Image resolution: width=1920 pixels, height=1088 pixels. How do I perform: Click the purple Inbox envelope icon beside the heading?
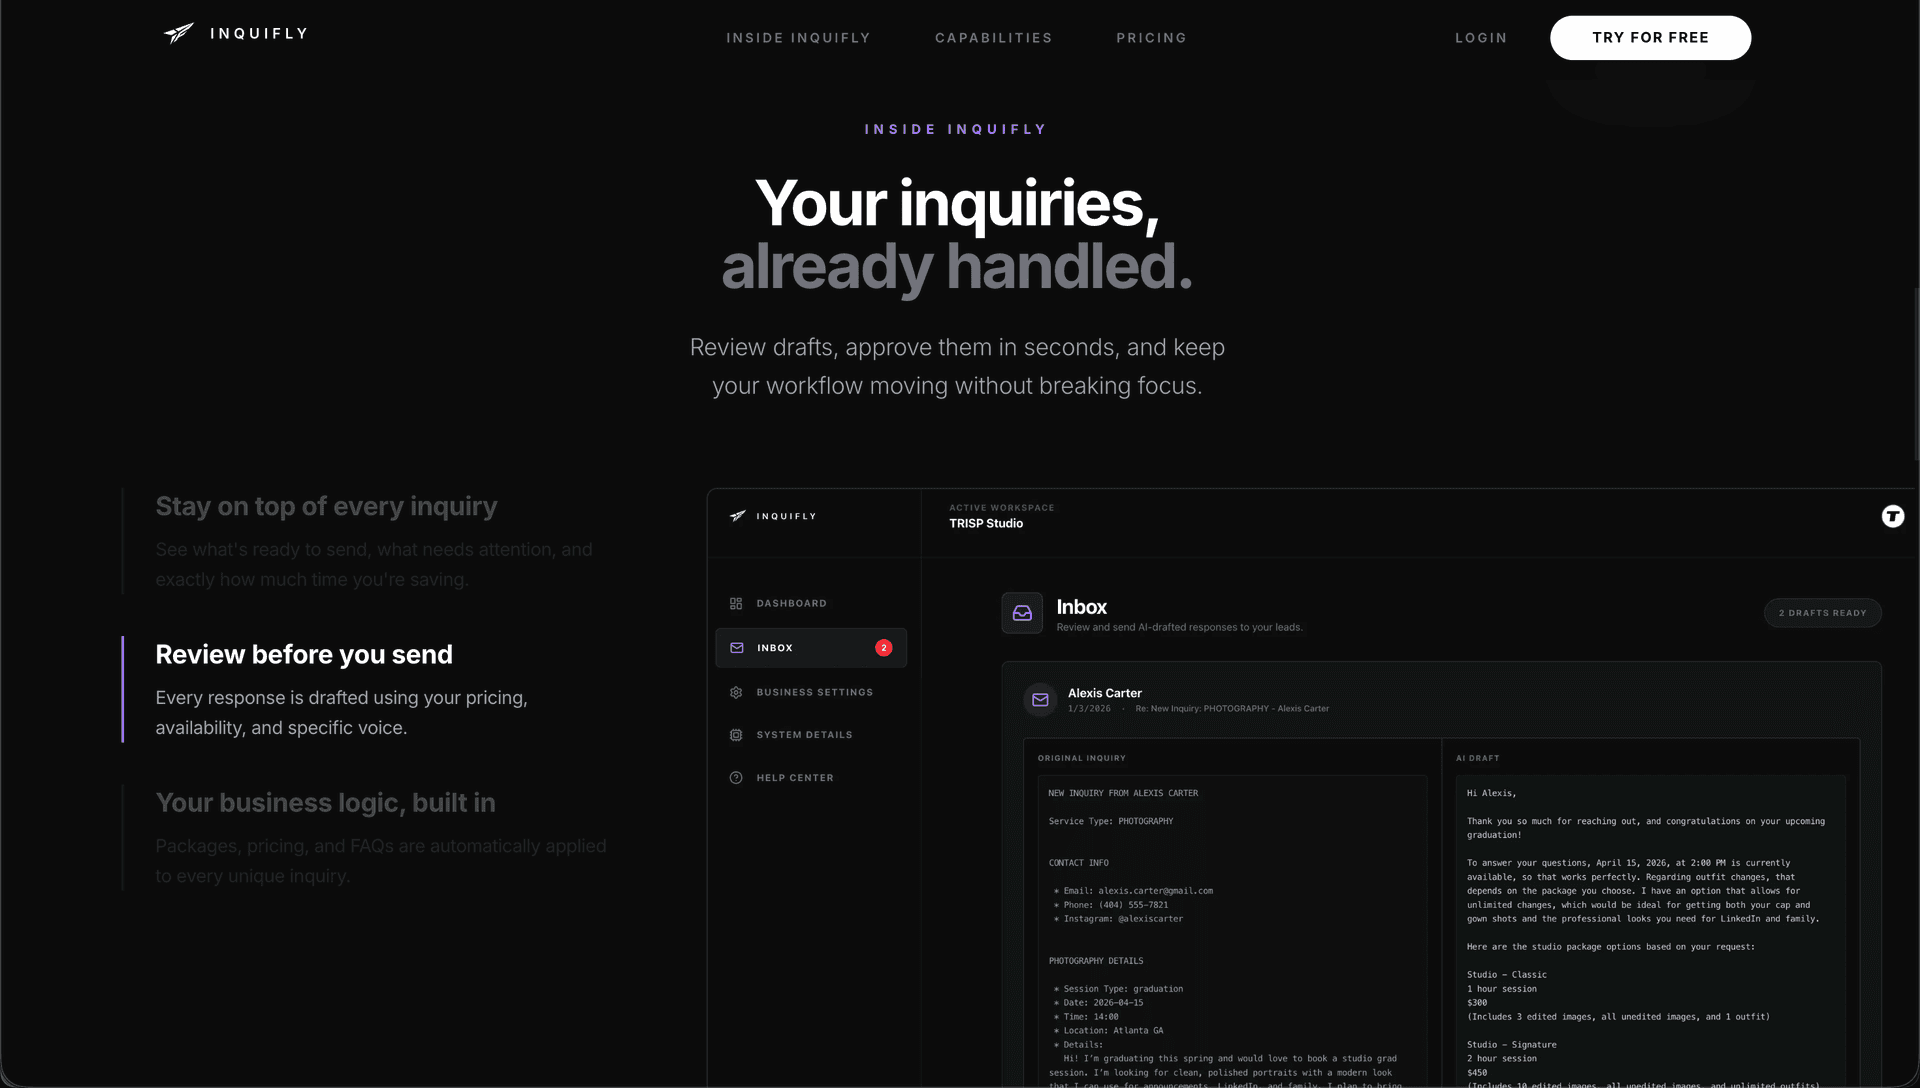click(1021, 613)
